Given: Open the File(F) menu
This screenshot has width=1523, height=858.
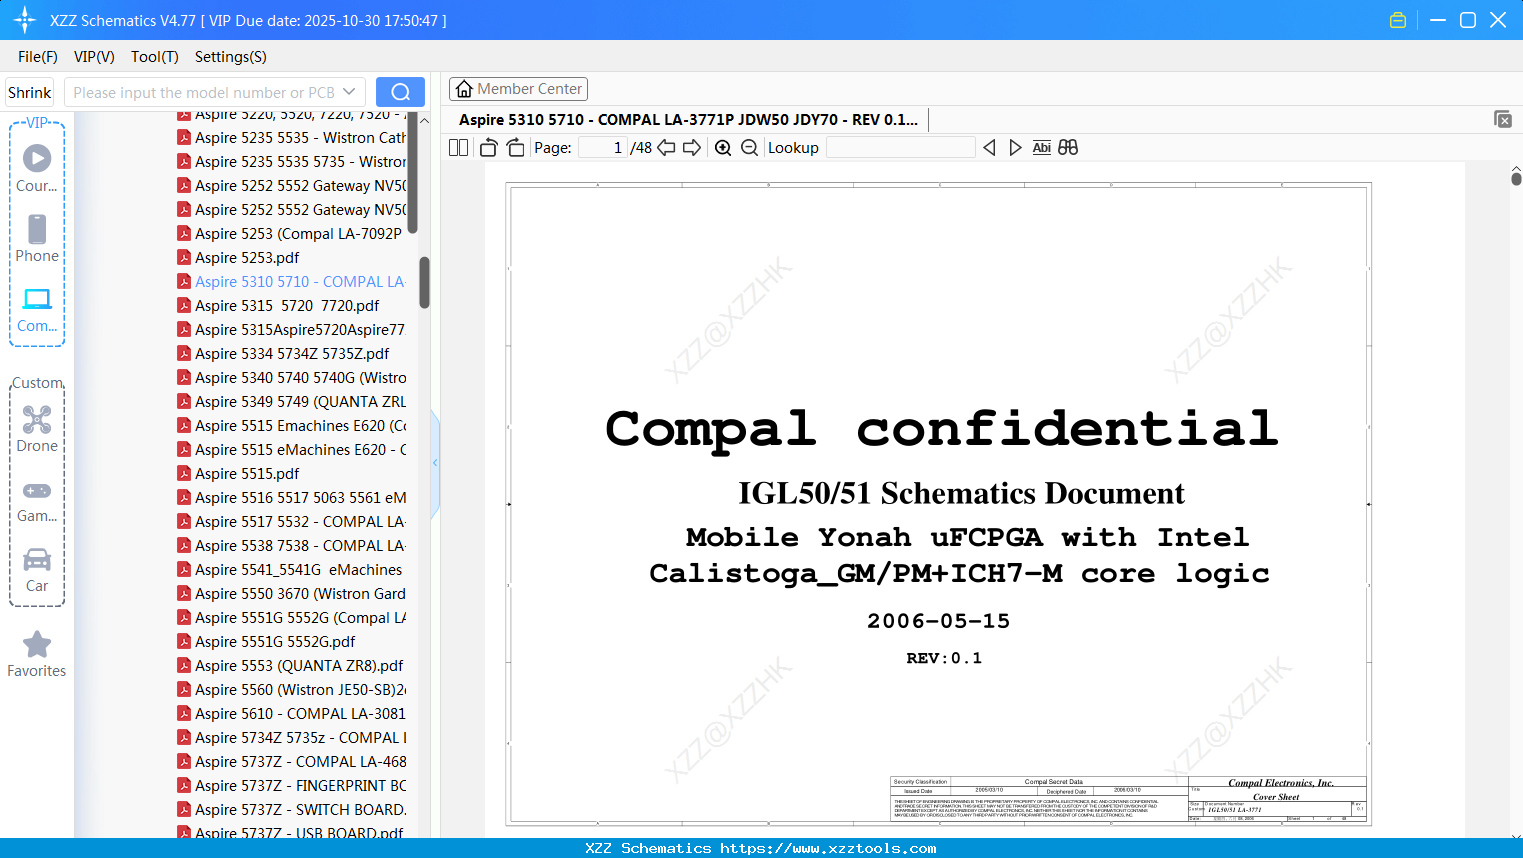Looking at the screenshot, I should 38,57.
